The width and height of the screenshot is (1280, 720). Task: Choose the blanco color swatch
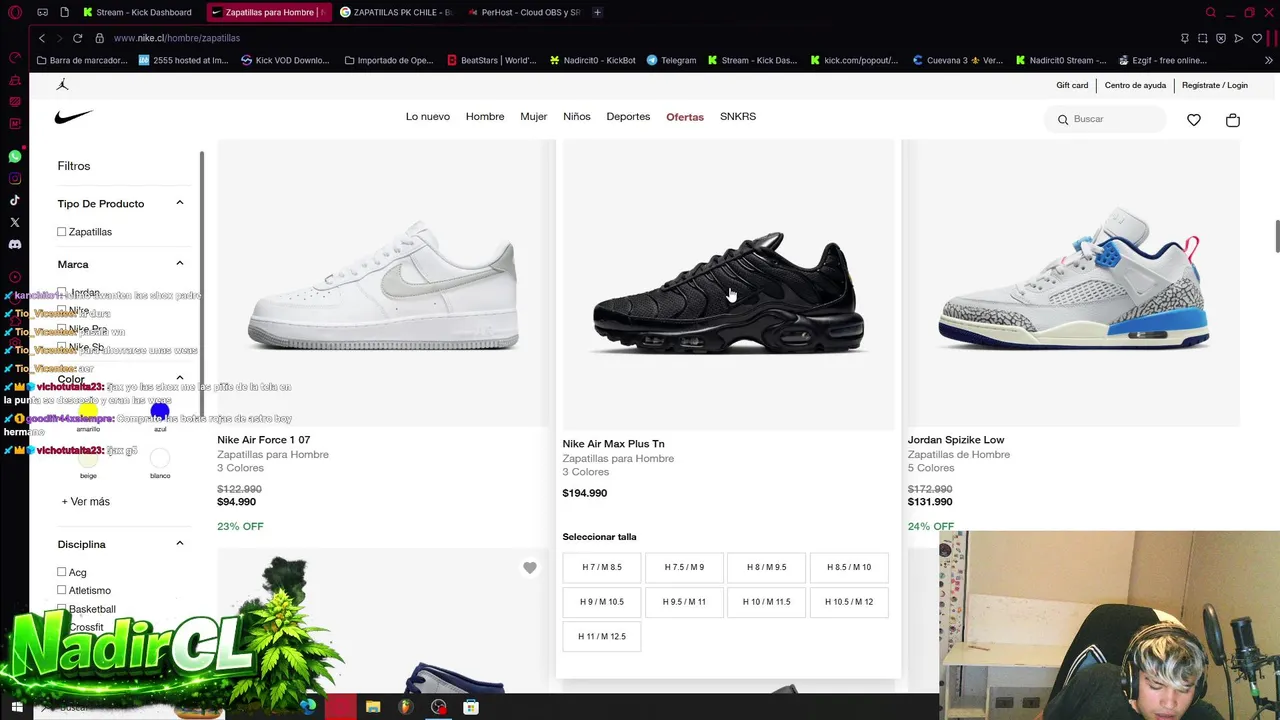160,458
